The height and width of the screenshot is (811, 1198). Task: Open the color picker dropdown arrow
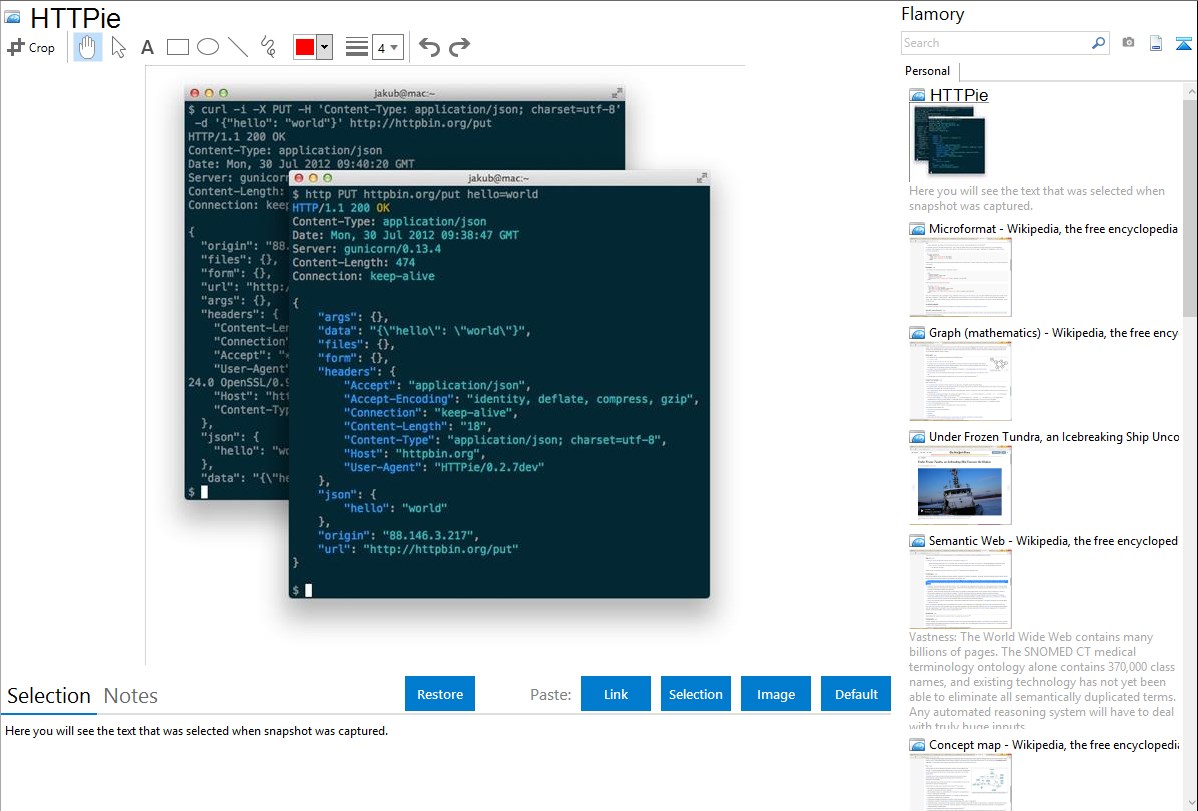tap(325, 47)
